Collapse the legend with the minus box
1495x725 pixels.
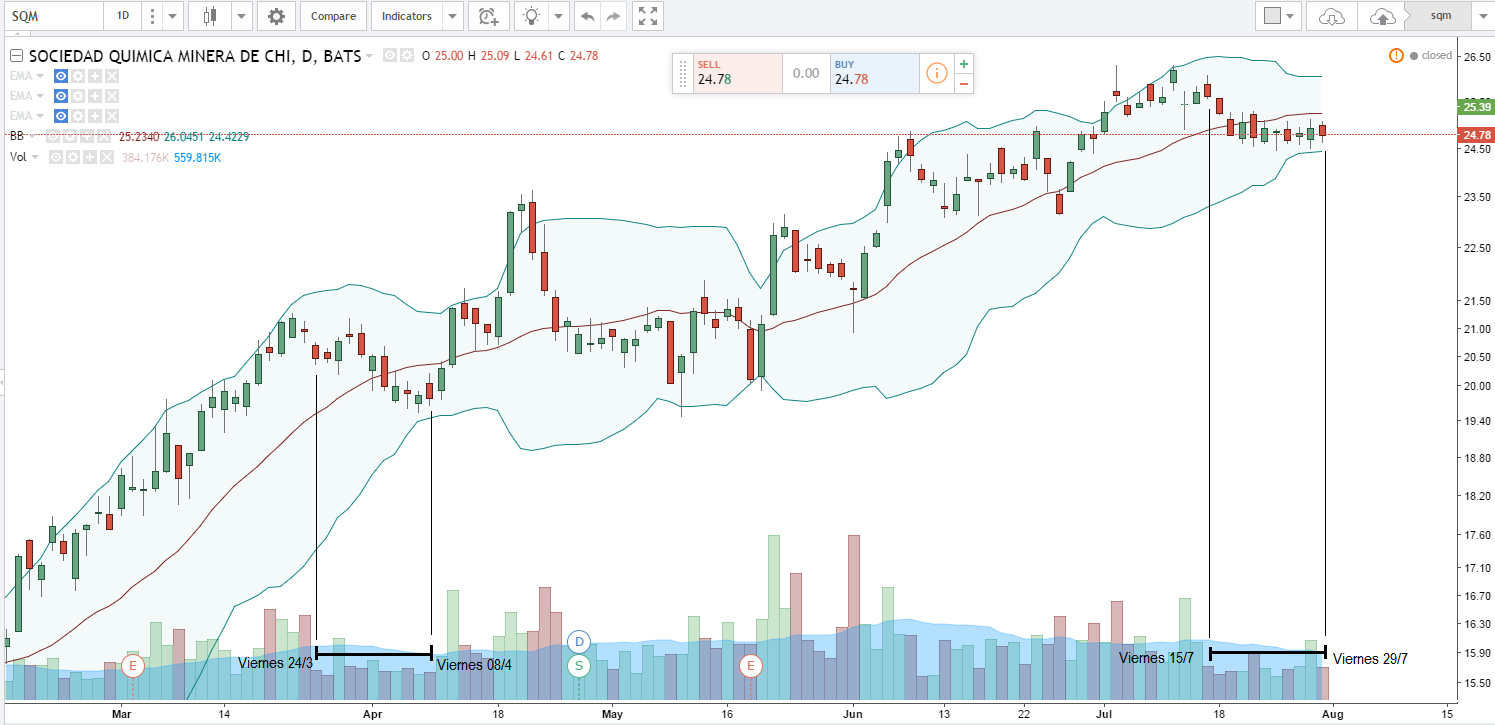(15, 56)
